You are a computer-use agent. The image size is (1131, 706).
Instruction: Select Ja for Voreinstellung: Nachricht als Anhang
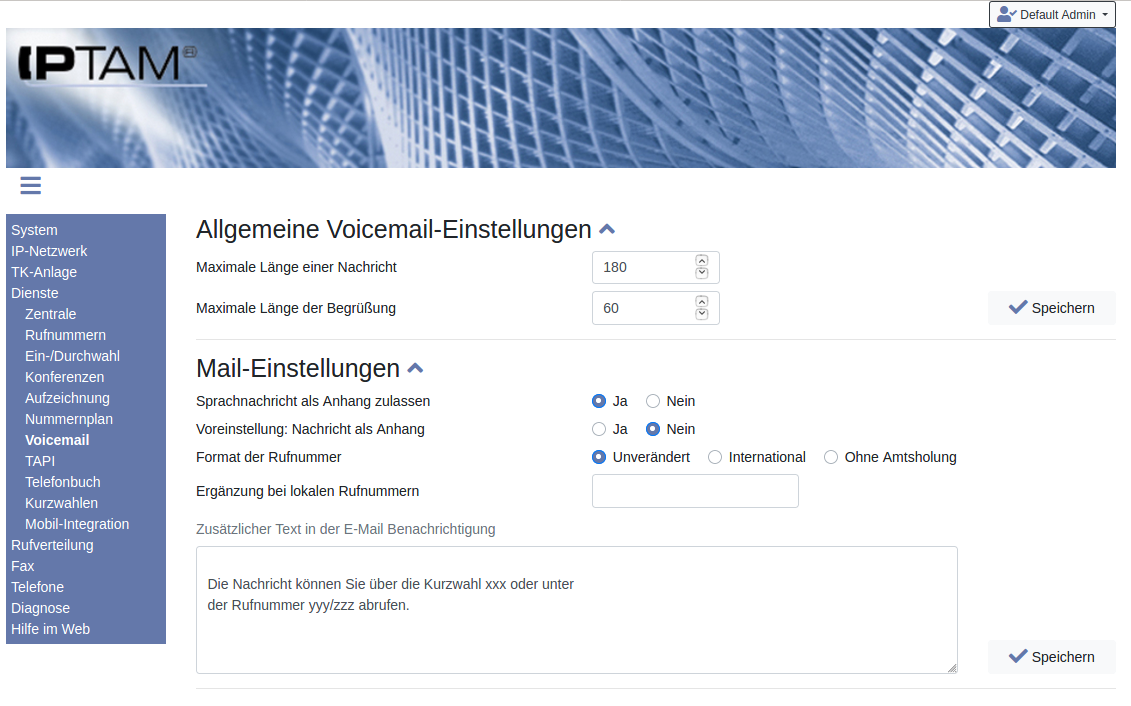coord(599,429)
